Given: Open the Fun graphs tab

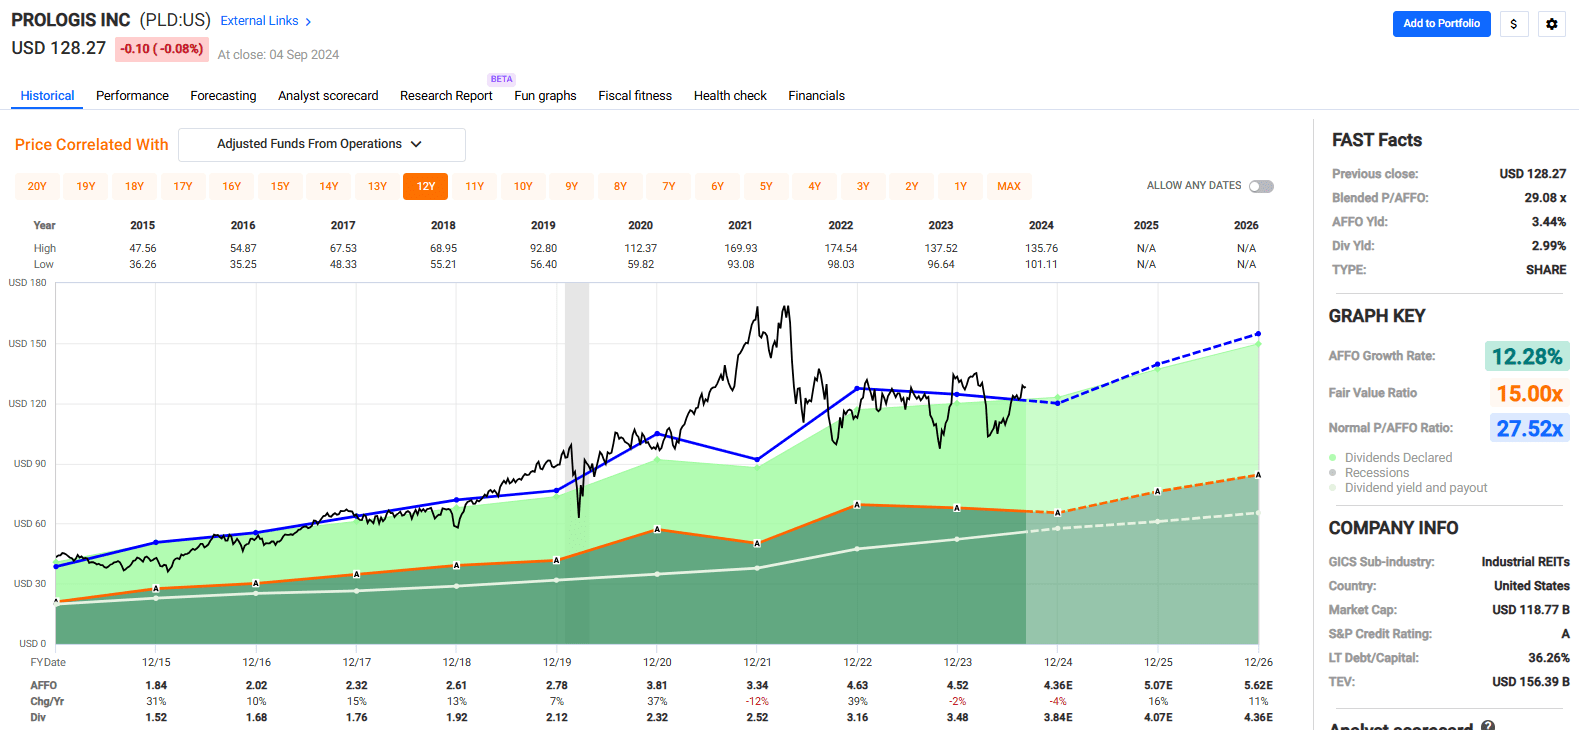Looking at the screenshot, I should pyautogui.click(x=545, y=96).
